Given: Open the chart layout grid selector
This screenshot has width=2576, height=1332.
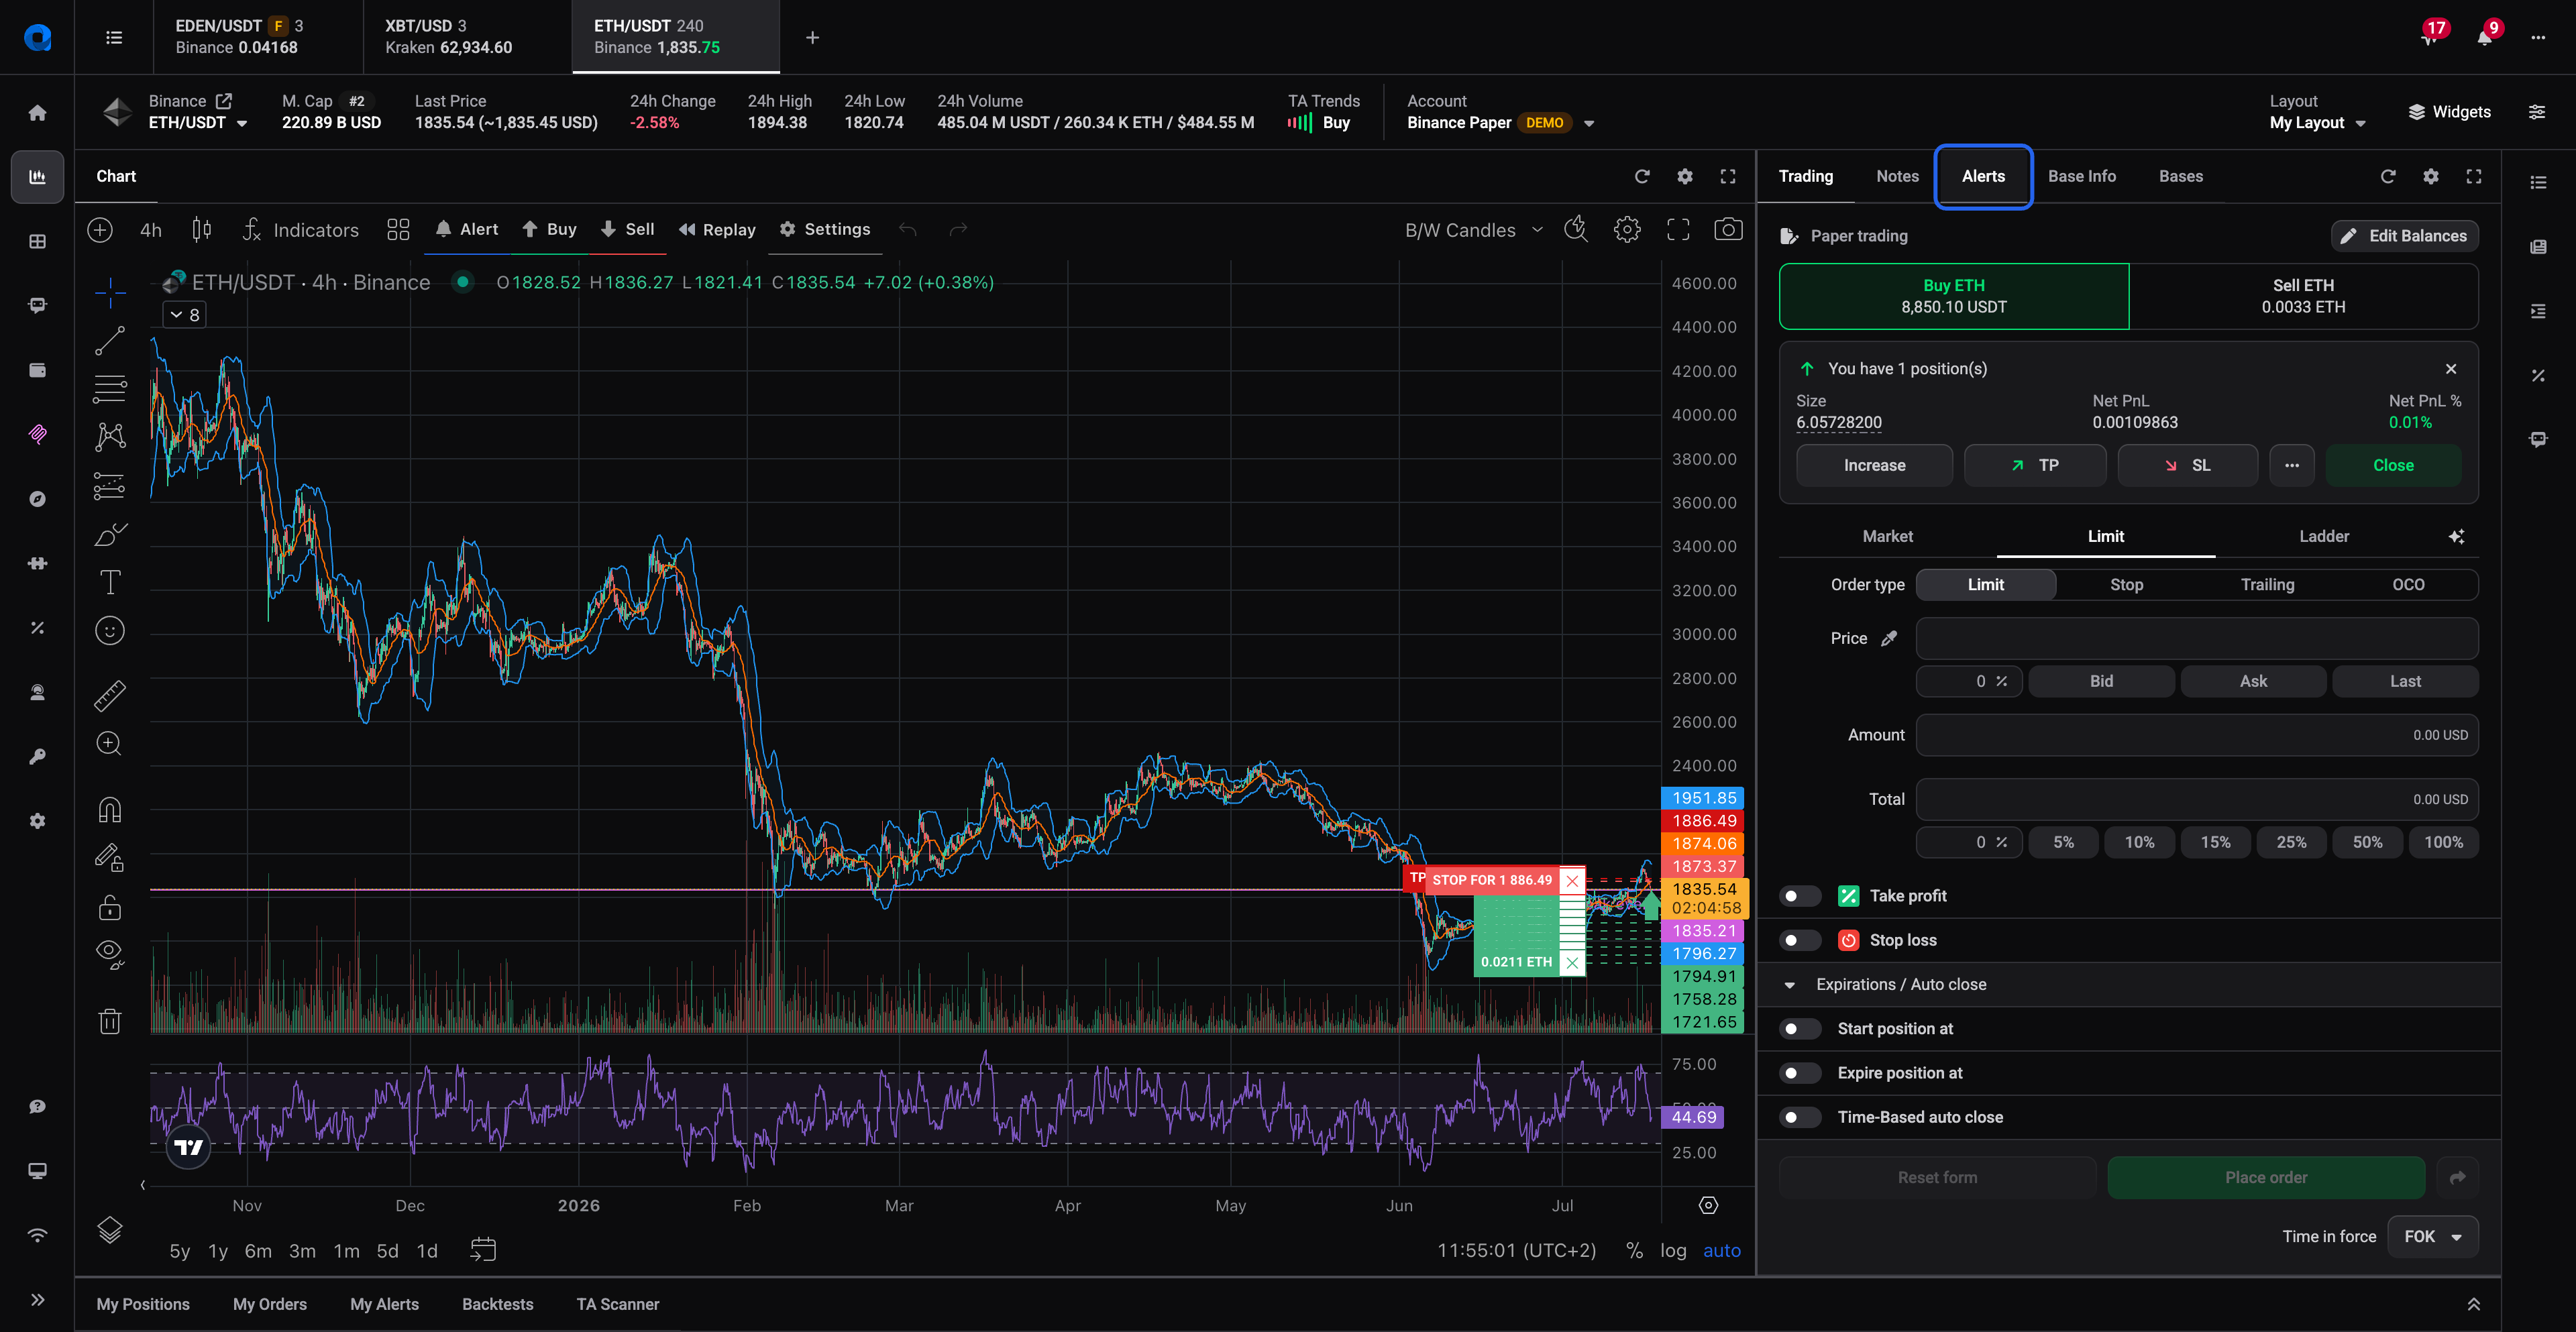Looking at the screenshot, I should click(398, 230).
